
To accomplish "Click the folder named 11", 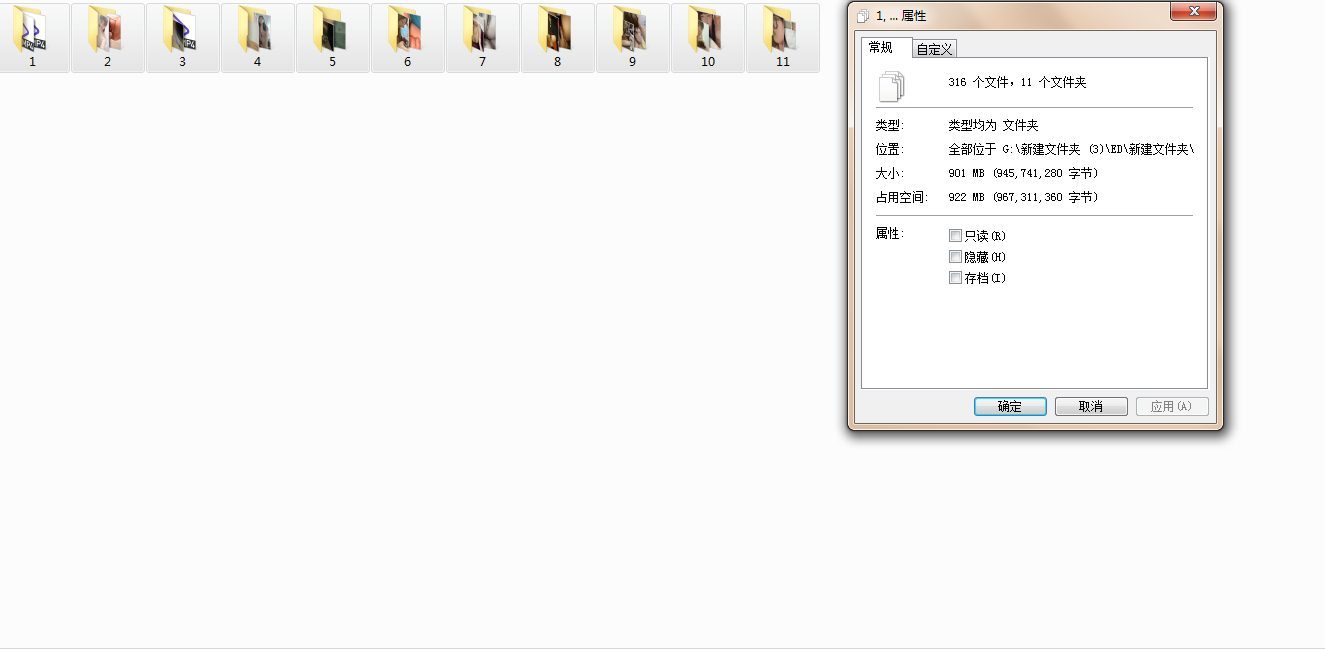I will pos(782,32).
